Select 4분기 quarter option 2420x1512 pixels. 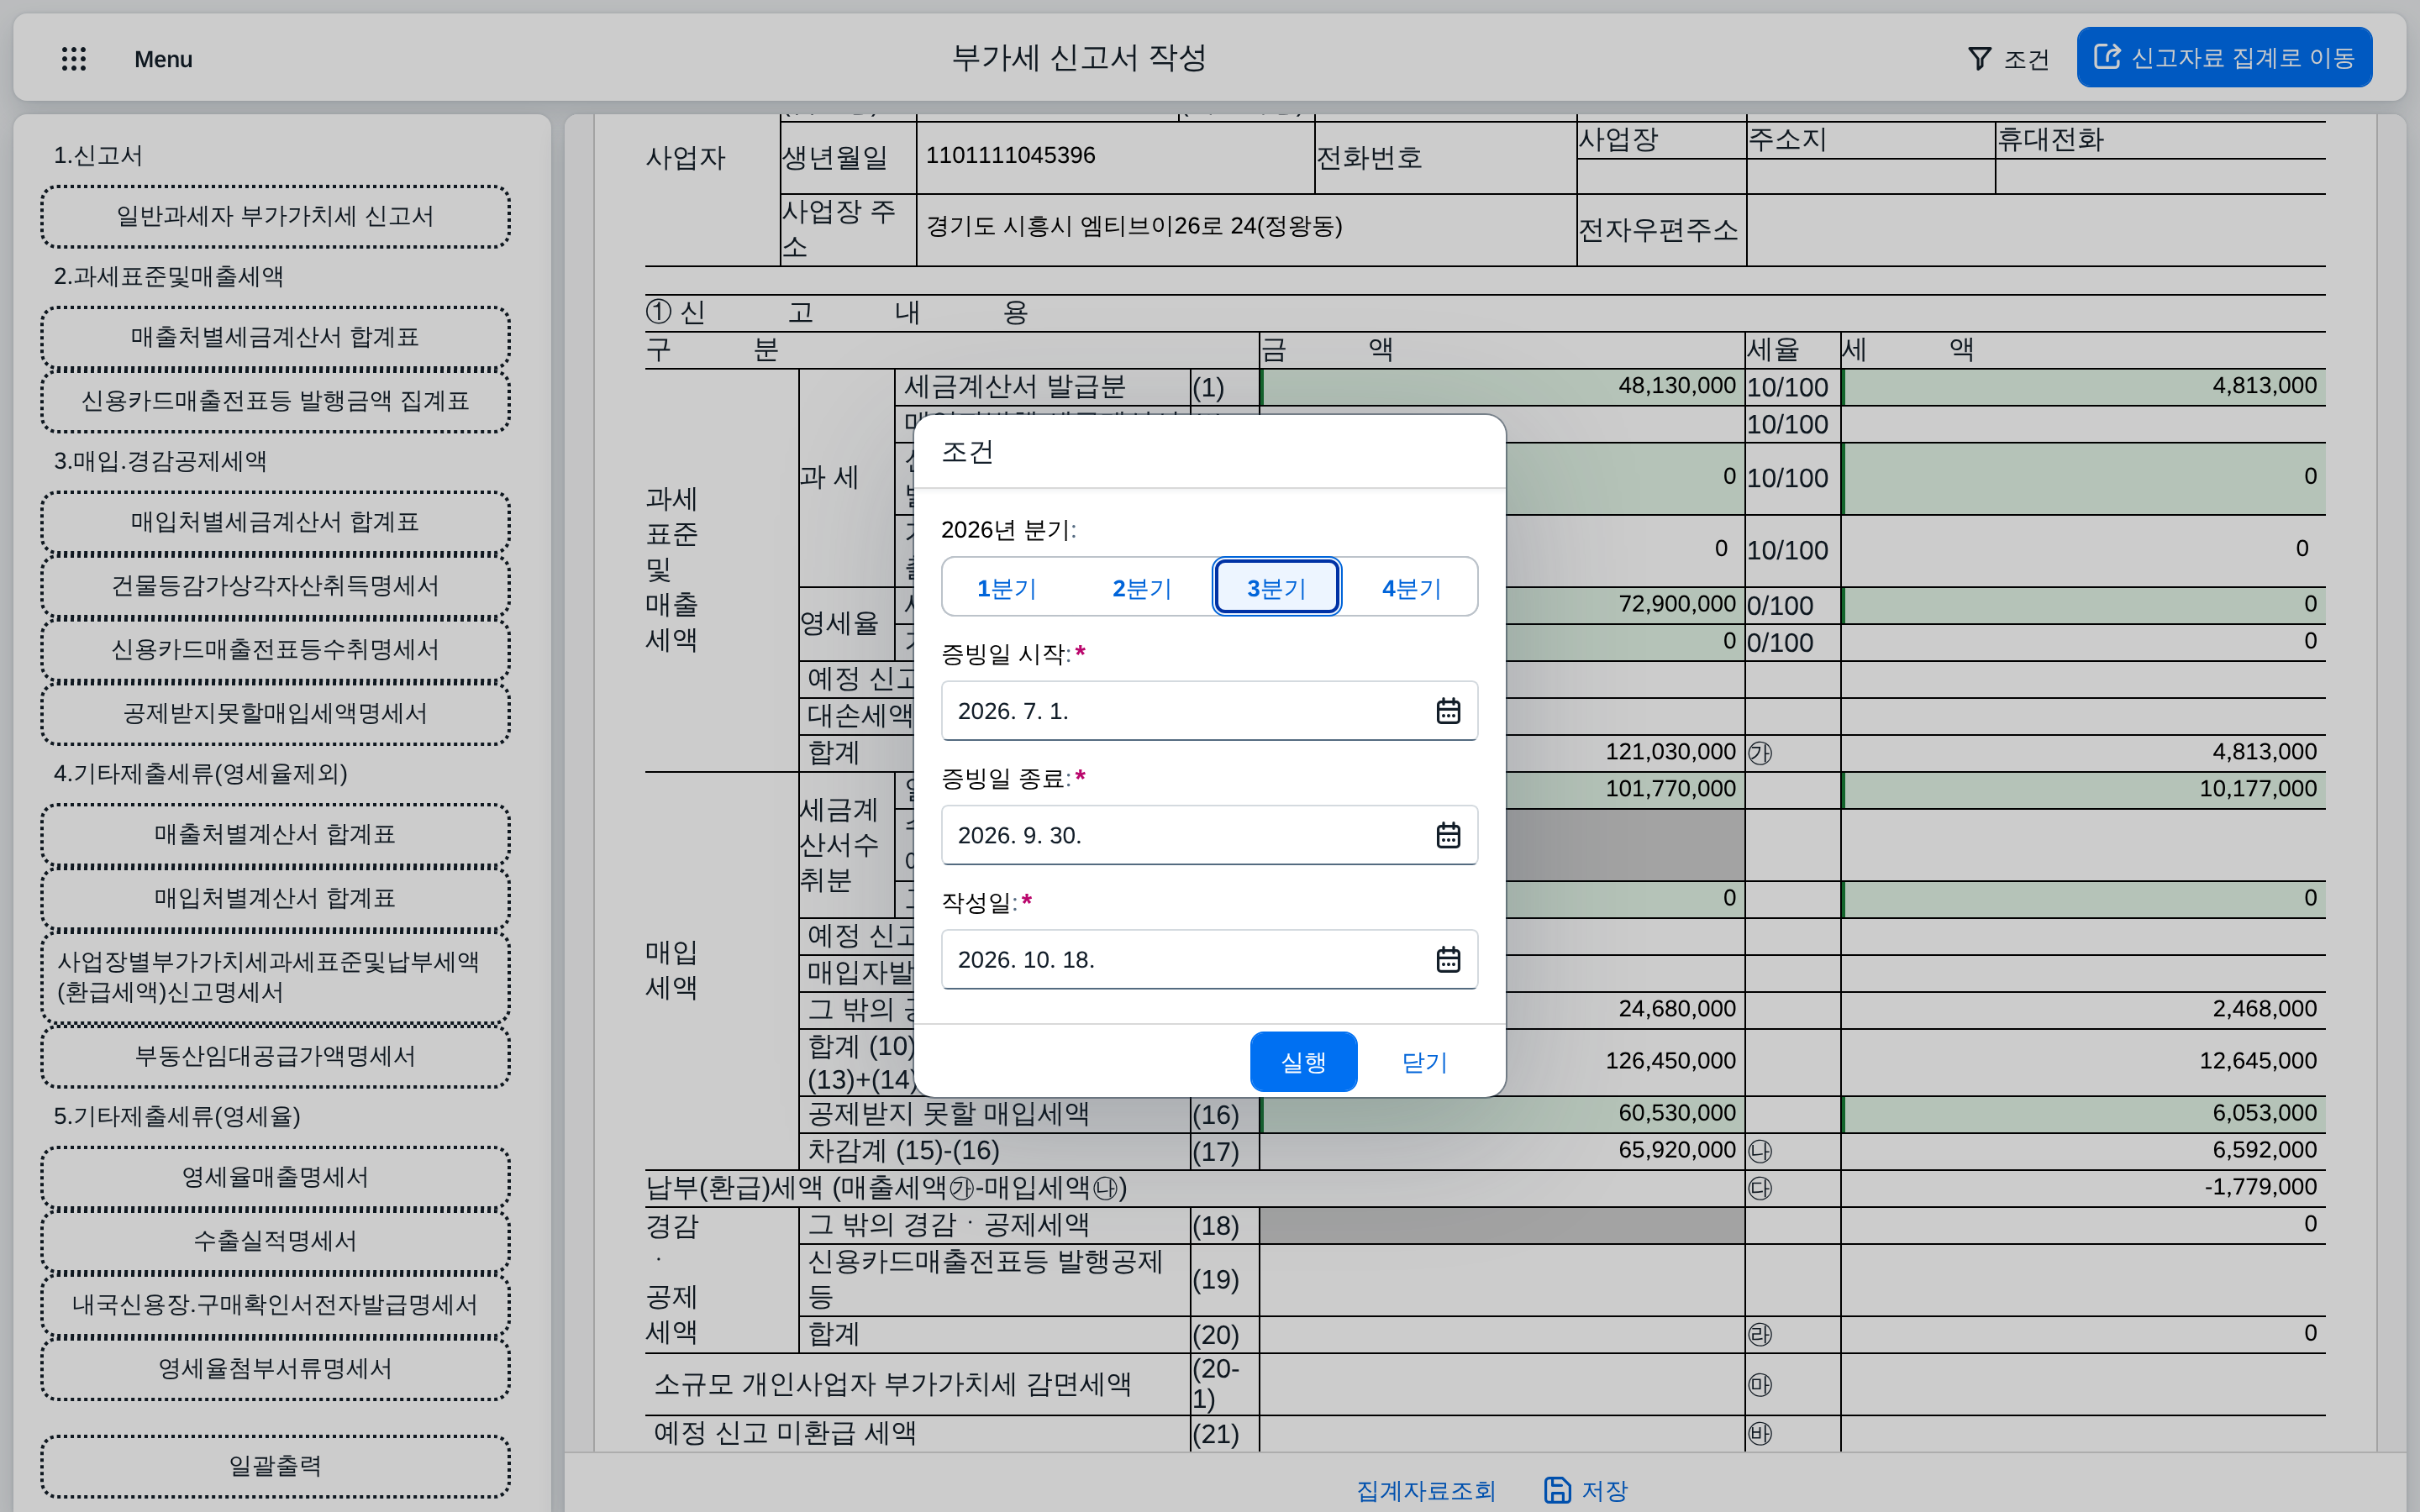[1411, 588]
